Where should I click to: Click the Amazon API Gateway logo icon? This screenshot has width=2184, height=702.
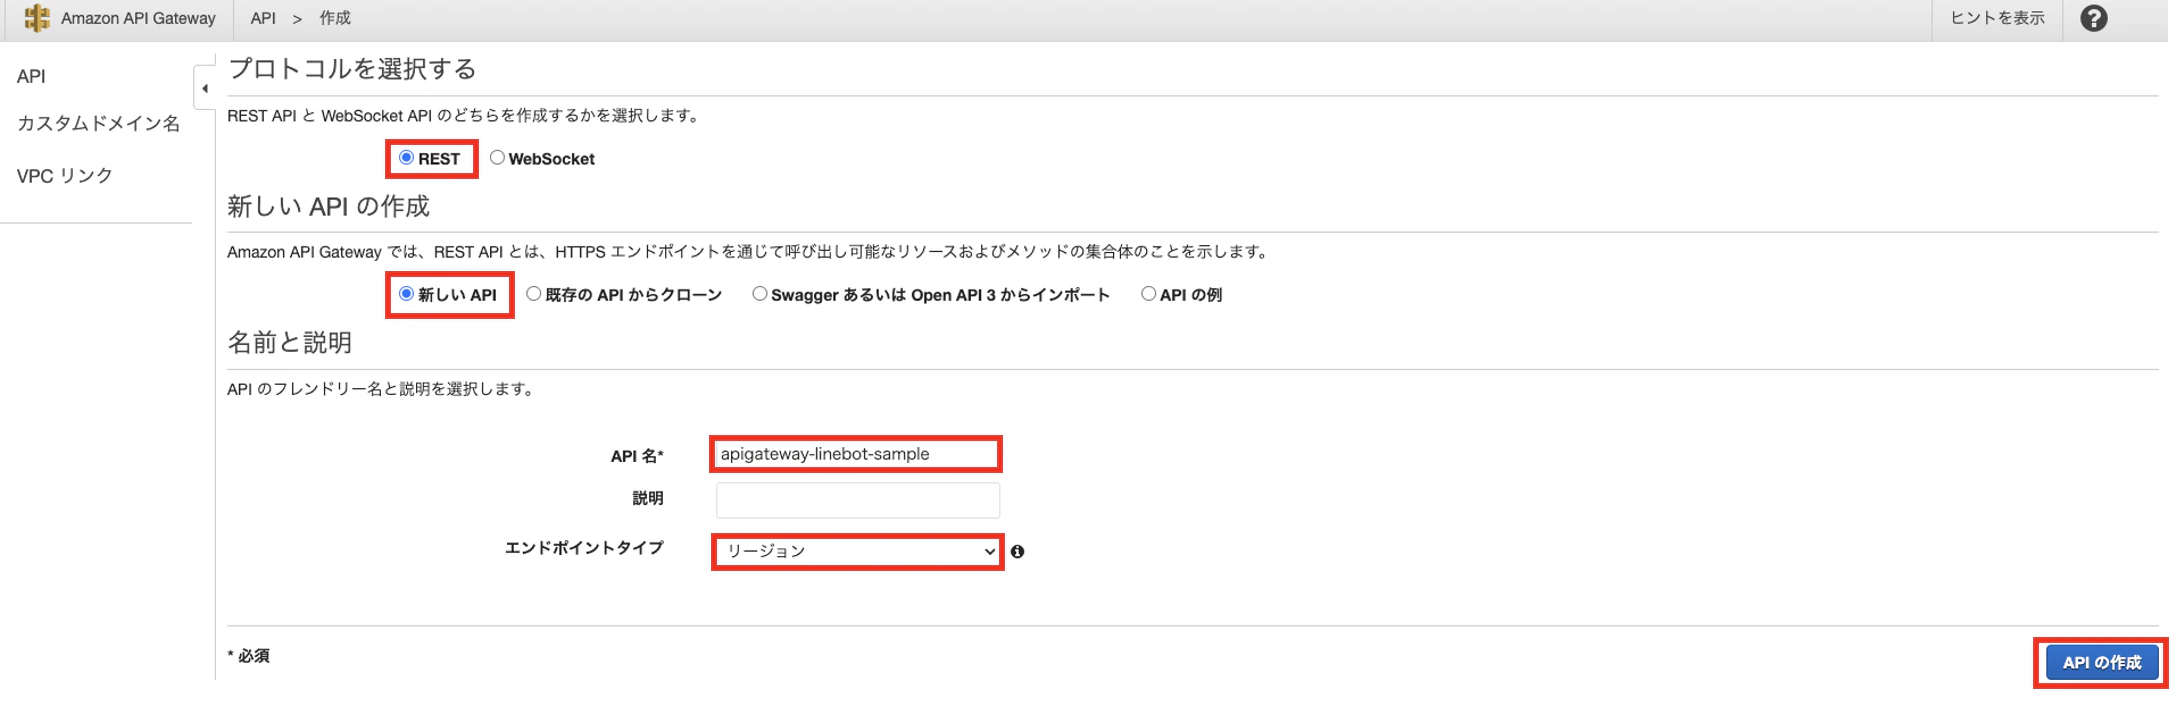click(x=37, y=18)
